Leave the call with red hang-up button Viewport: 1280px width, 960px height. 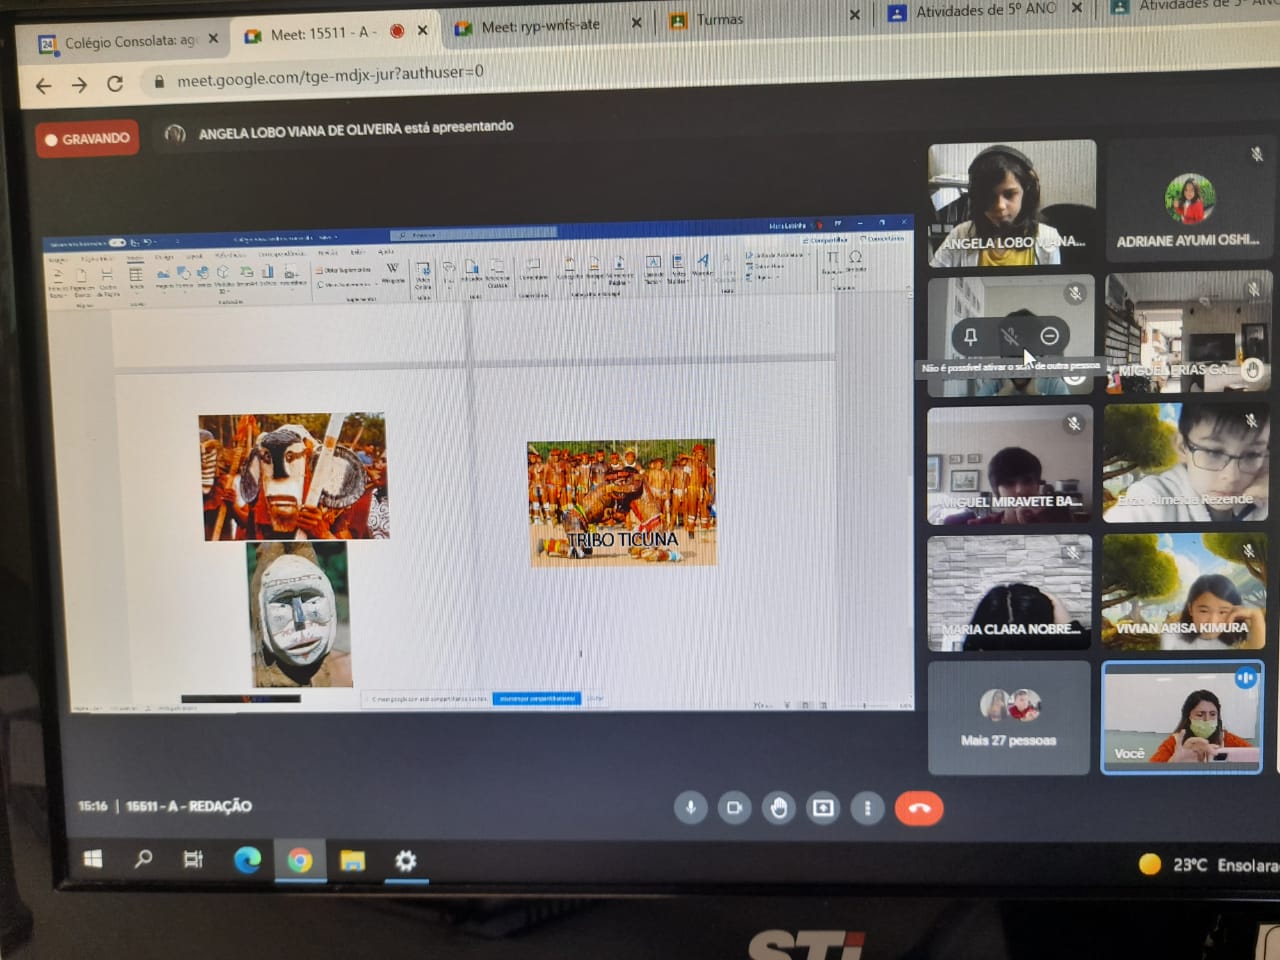coord(919,808)
